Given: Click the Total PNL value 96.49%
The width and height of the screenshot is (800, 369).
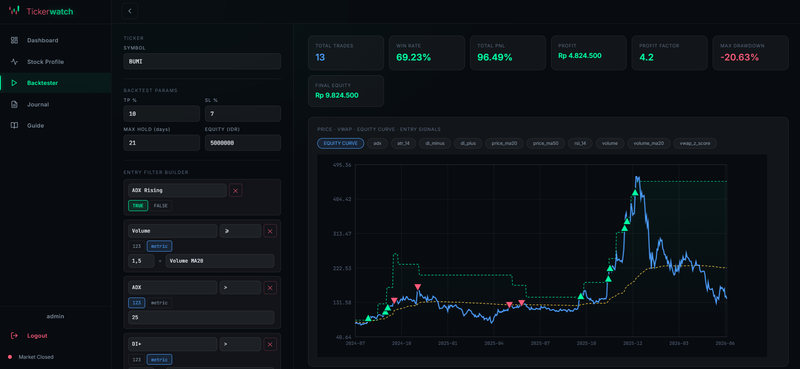Looking at the screenshot, I should (x=495, y=57).
